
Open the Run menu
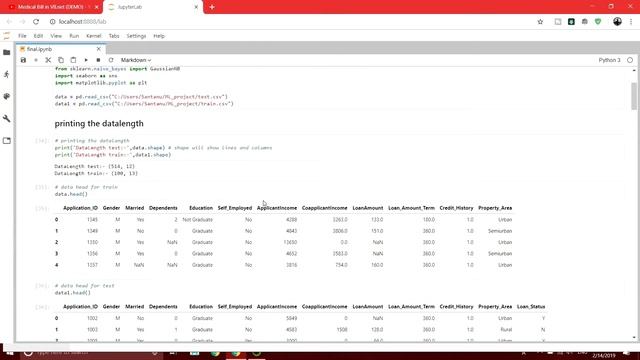[74, 36]
